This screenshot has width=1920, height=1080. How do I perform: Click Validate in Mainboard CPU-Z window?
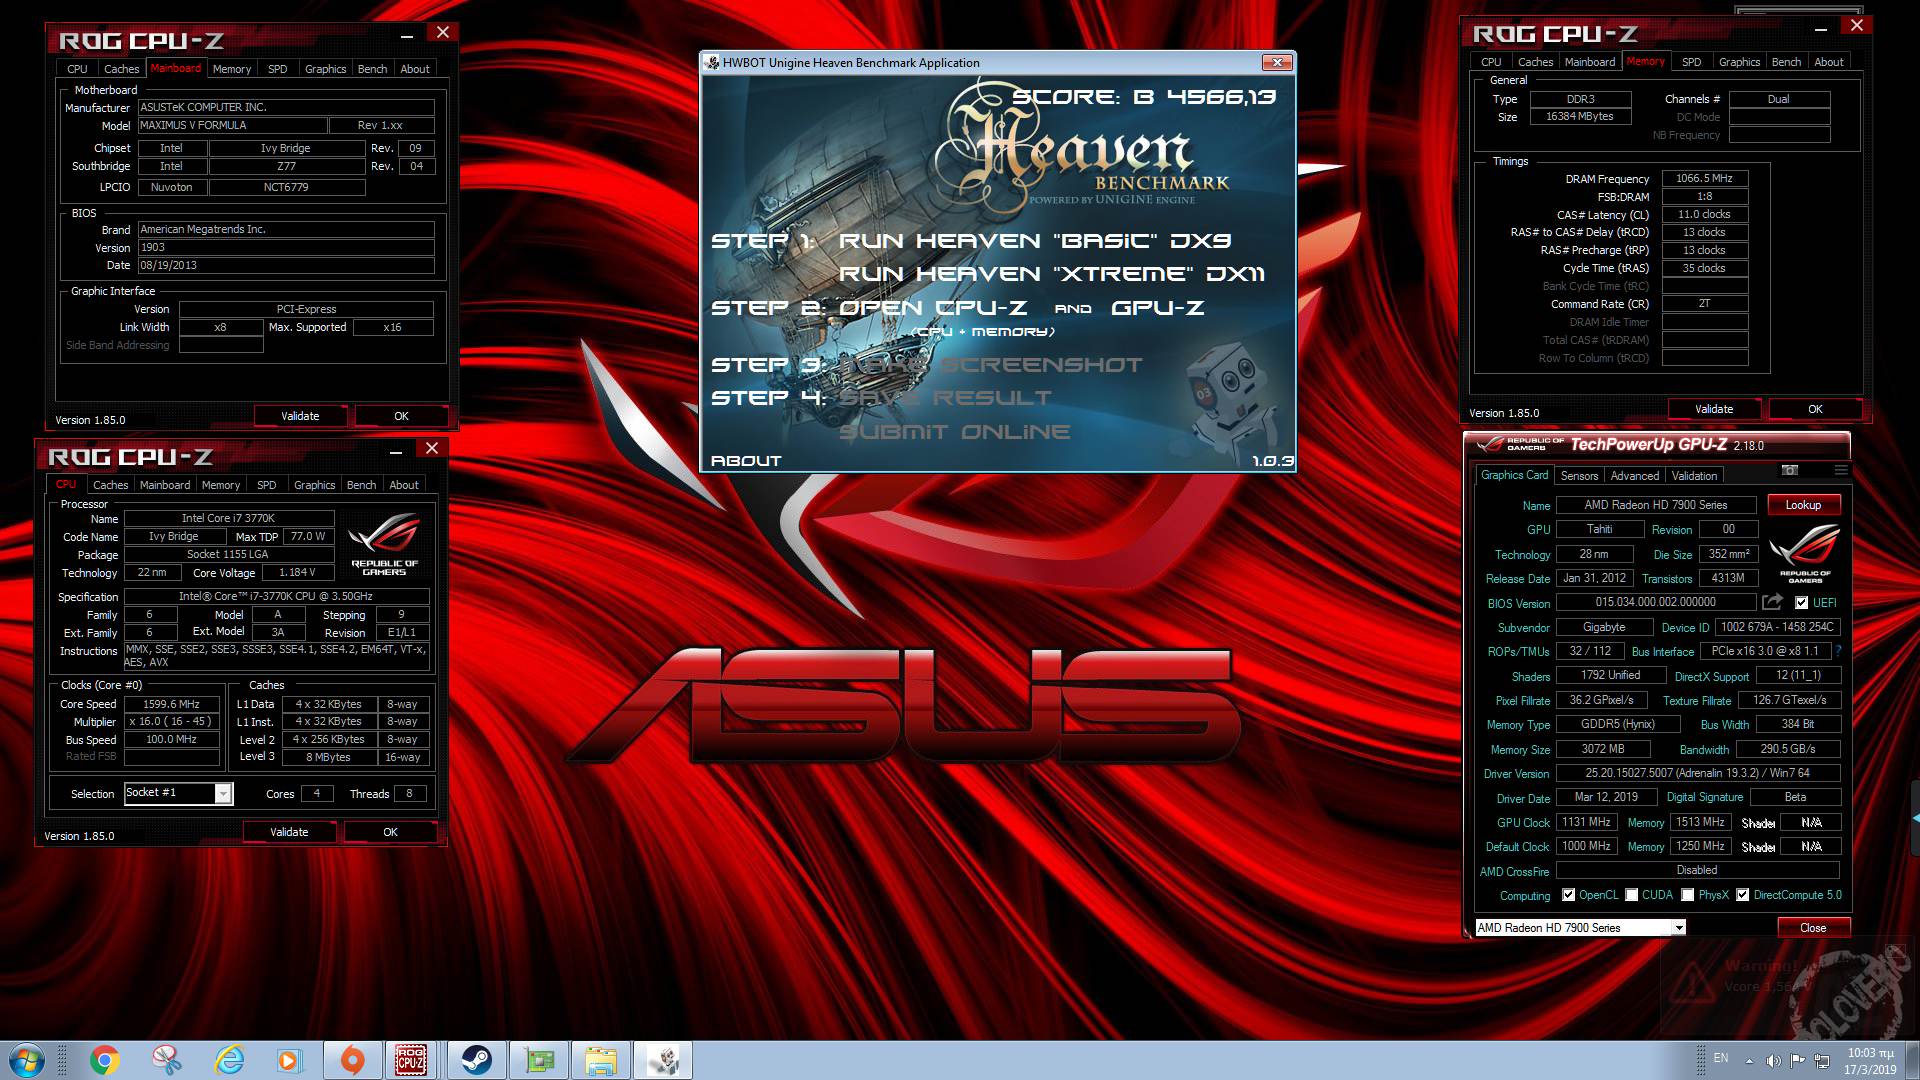click(x=300, y=416)
